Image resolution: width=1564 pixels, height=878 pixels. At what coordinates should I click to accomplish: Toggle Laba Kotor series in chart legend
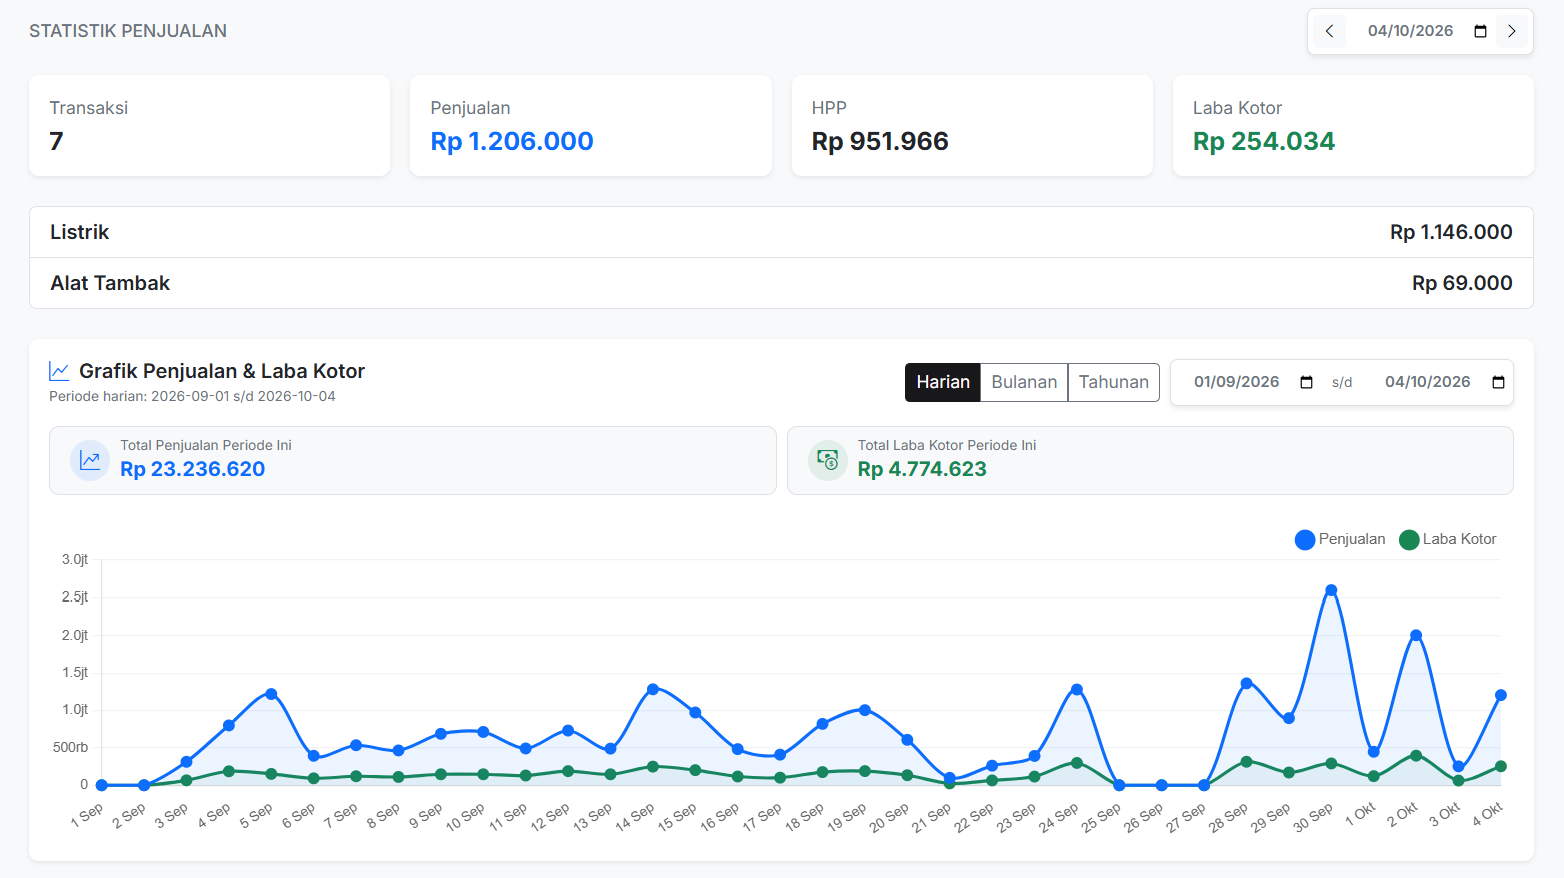click(1448, 539)
